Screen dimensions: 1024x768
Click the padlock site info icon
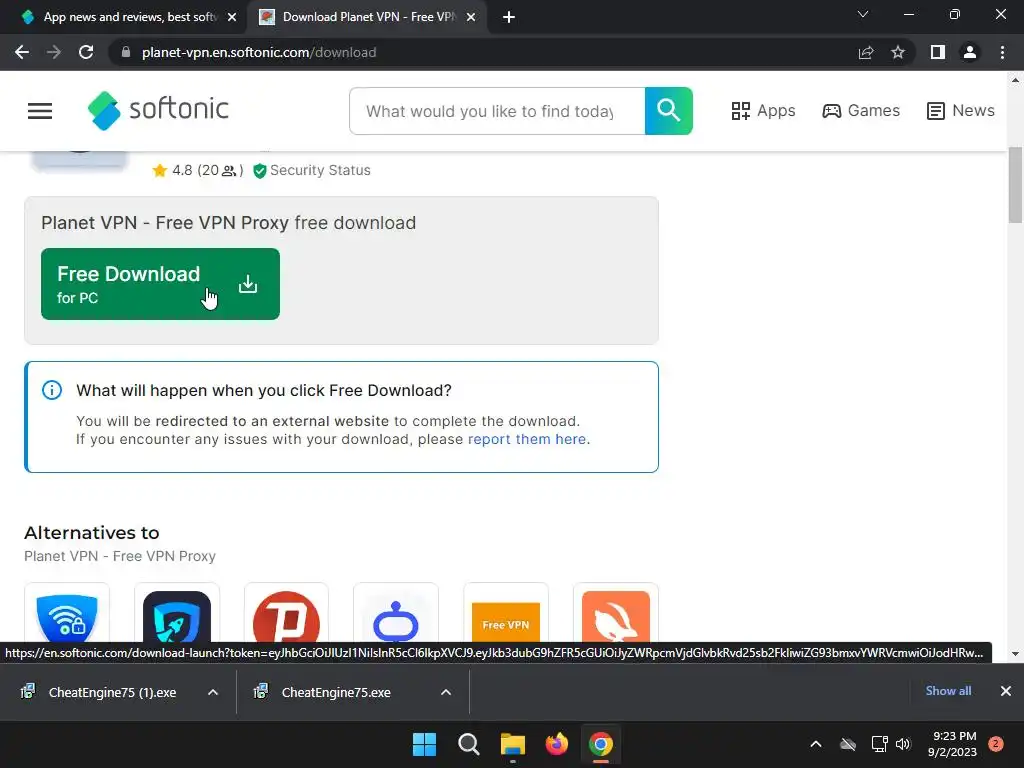pos(126,52)
